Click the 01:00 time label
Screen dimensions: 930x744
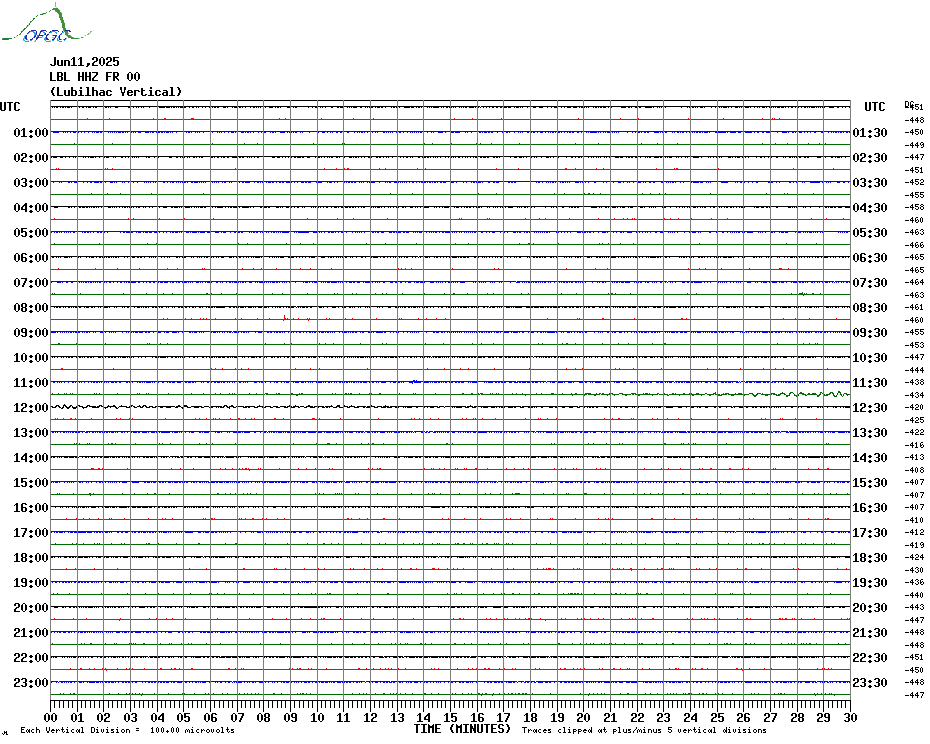pos(31,132)
